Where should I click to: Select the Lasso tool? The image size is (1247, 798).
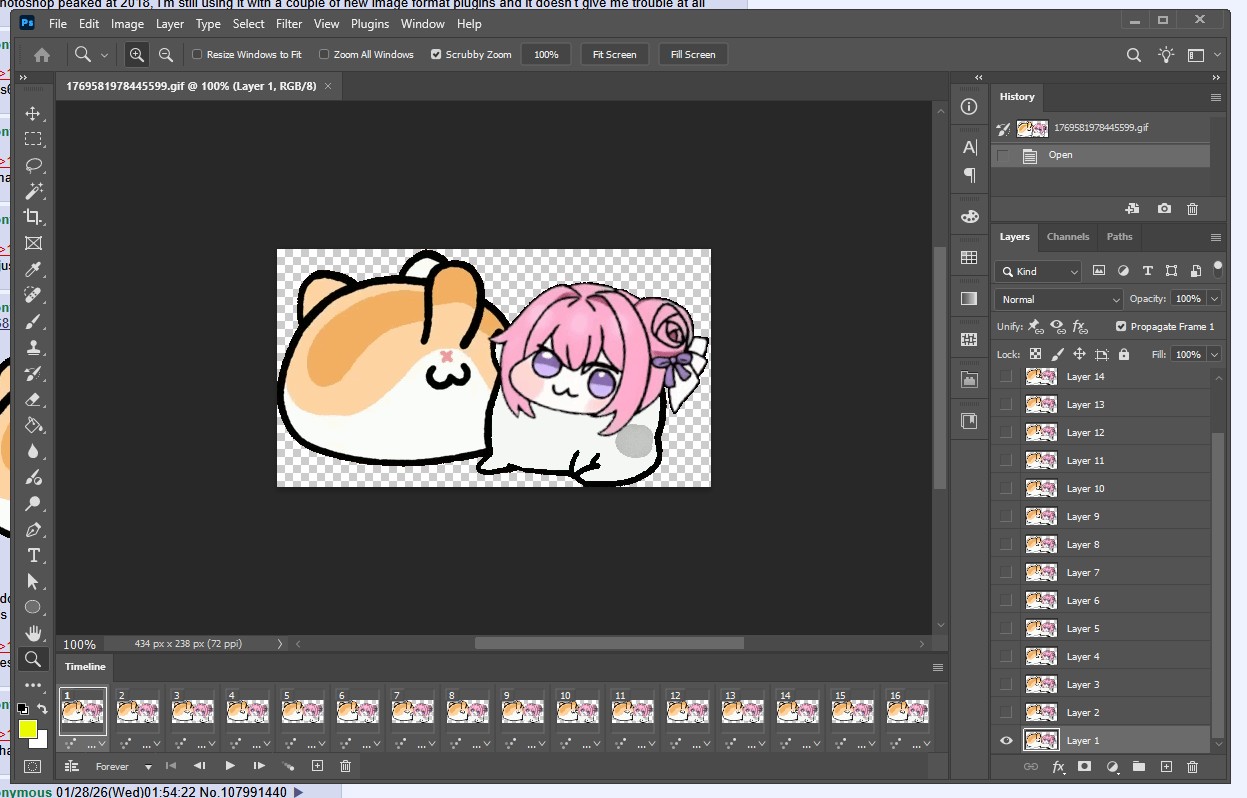33,165
